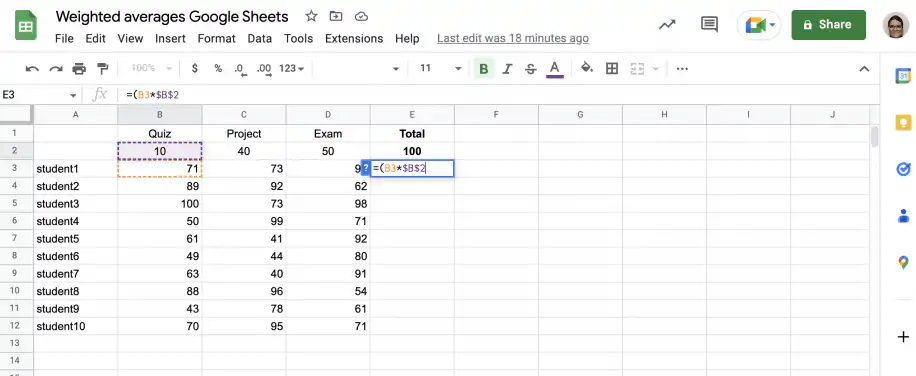Open the File menu
This screenshot has width=916, height=376.
[64, 39]
